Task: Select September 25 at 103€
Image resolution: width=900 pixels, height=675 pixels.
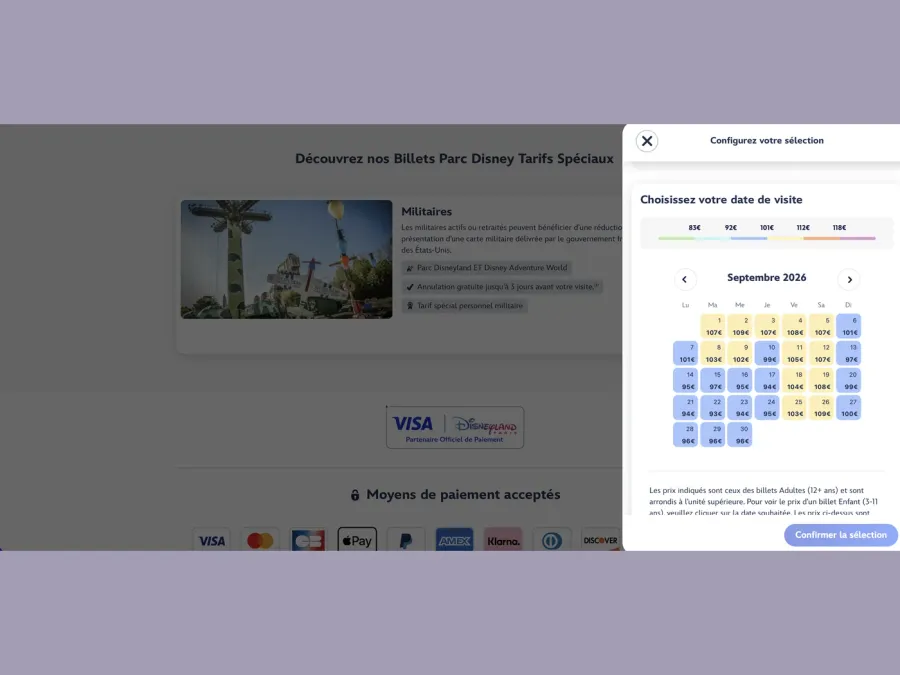Action: coord(794,408)
